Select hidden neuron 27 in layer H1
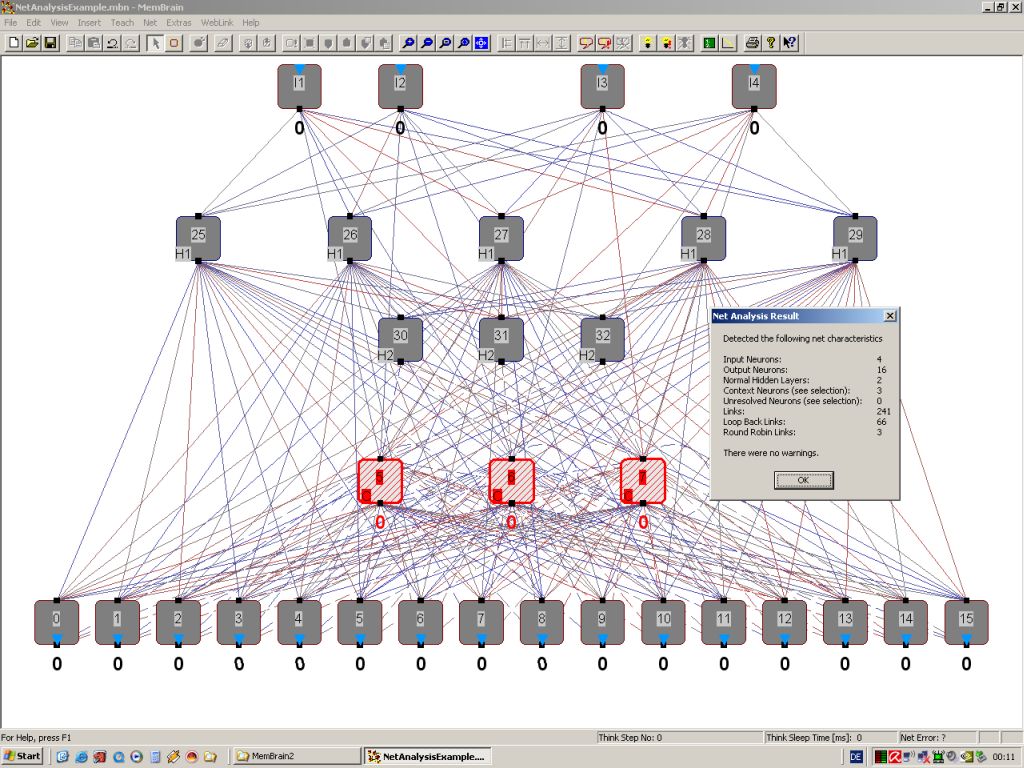Image resolution: width=1024 pixels, height=768 pixels. 501,238
